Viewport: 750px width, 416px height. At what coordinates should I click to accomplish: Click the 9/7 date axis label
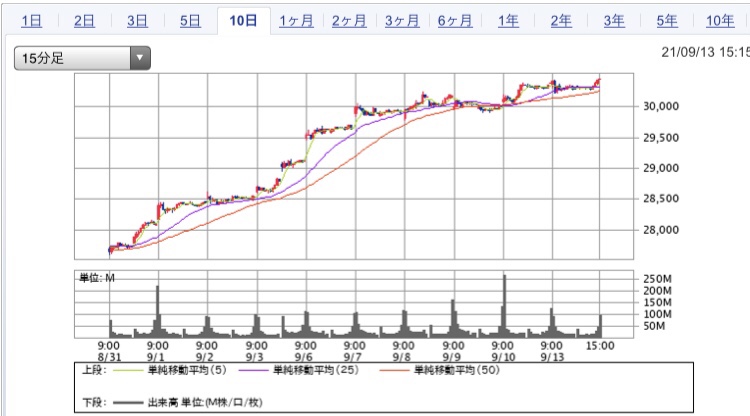pos(353,357)
